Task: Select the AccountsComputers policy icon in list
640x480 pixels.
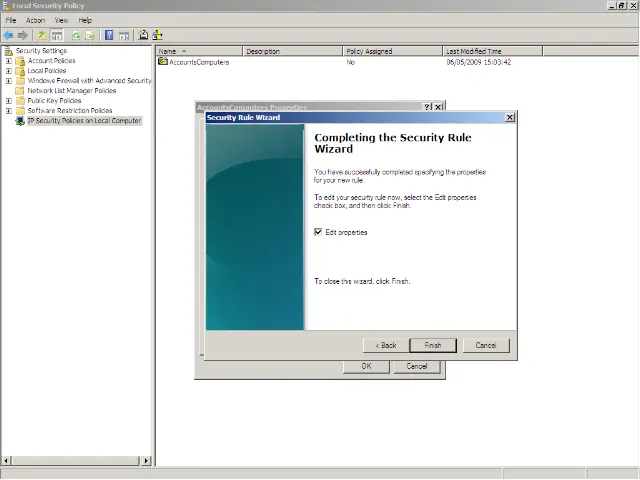Action: tap(163, 62)
